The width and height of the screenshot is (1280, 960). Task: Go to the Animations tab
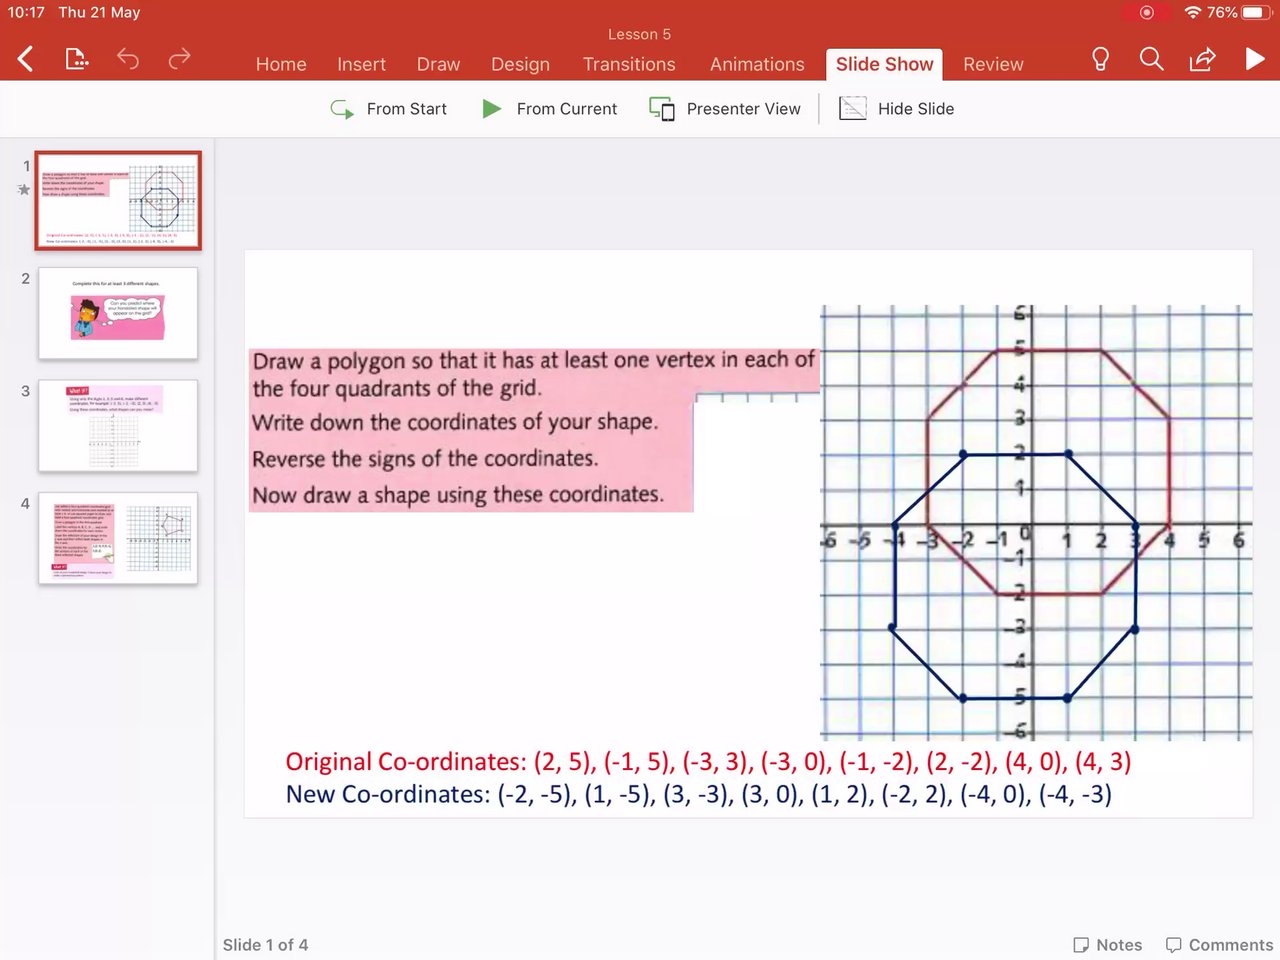coord(757,64)
